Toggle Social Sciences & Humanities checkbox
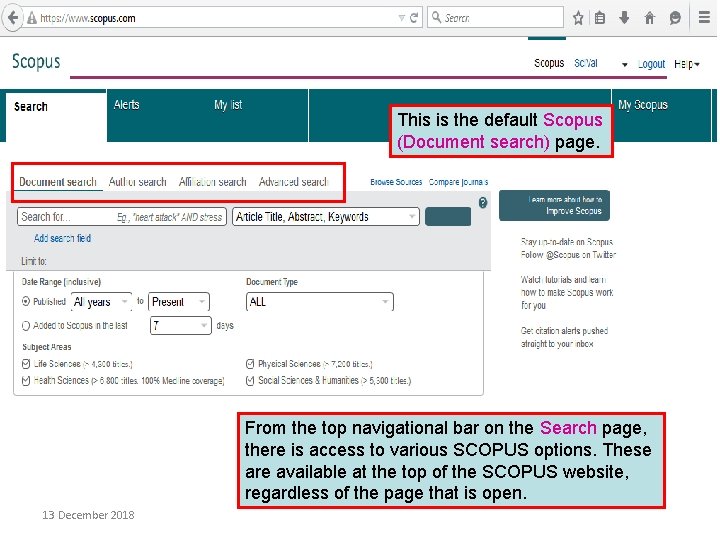The height and width of the screenshot is (540, 720). pos(250,381)
